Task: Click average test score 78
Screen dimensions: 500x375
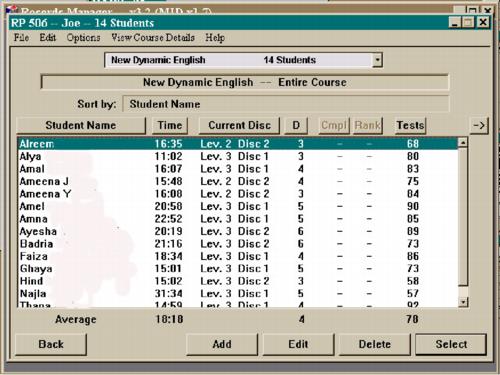Action: click(x=412, y=319)
